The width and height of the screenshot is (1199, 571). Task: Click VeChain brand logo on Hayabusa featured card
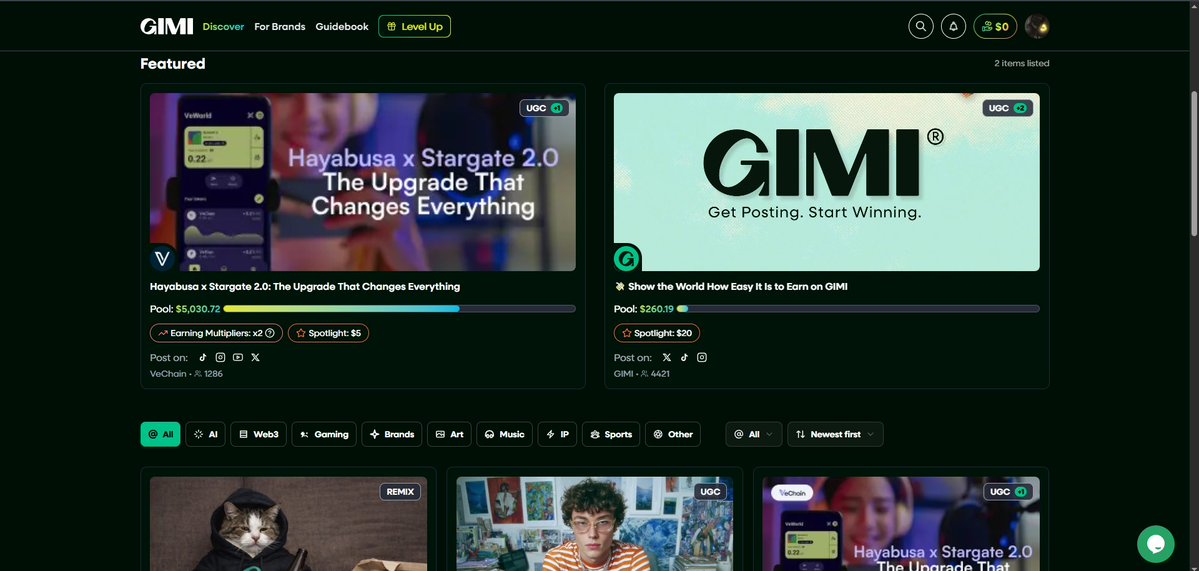(162, 258)
